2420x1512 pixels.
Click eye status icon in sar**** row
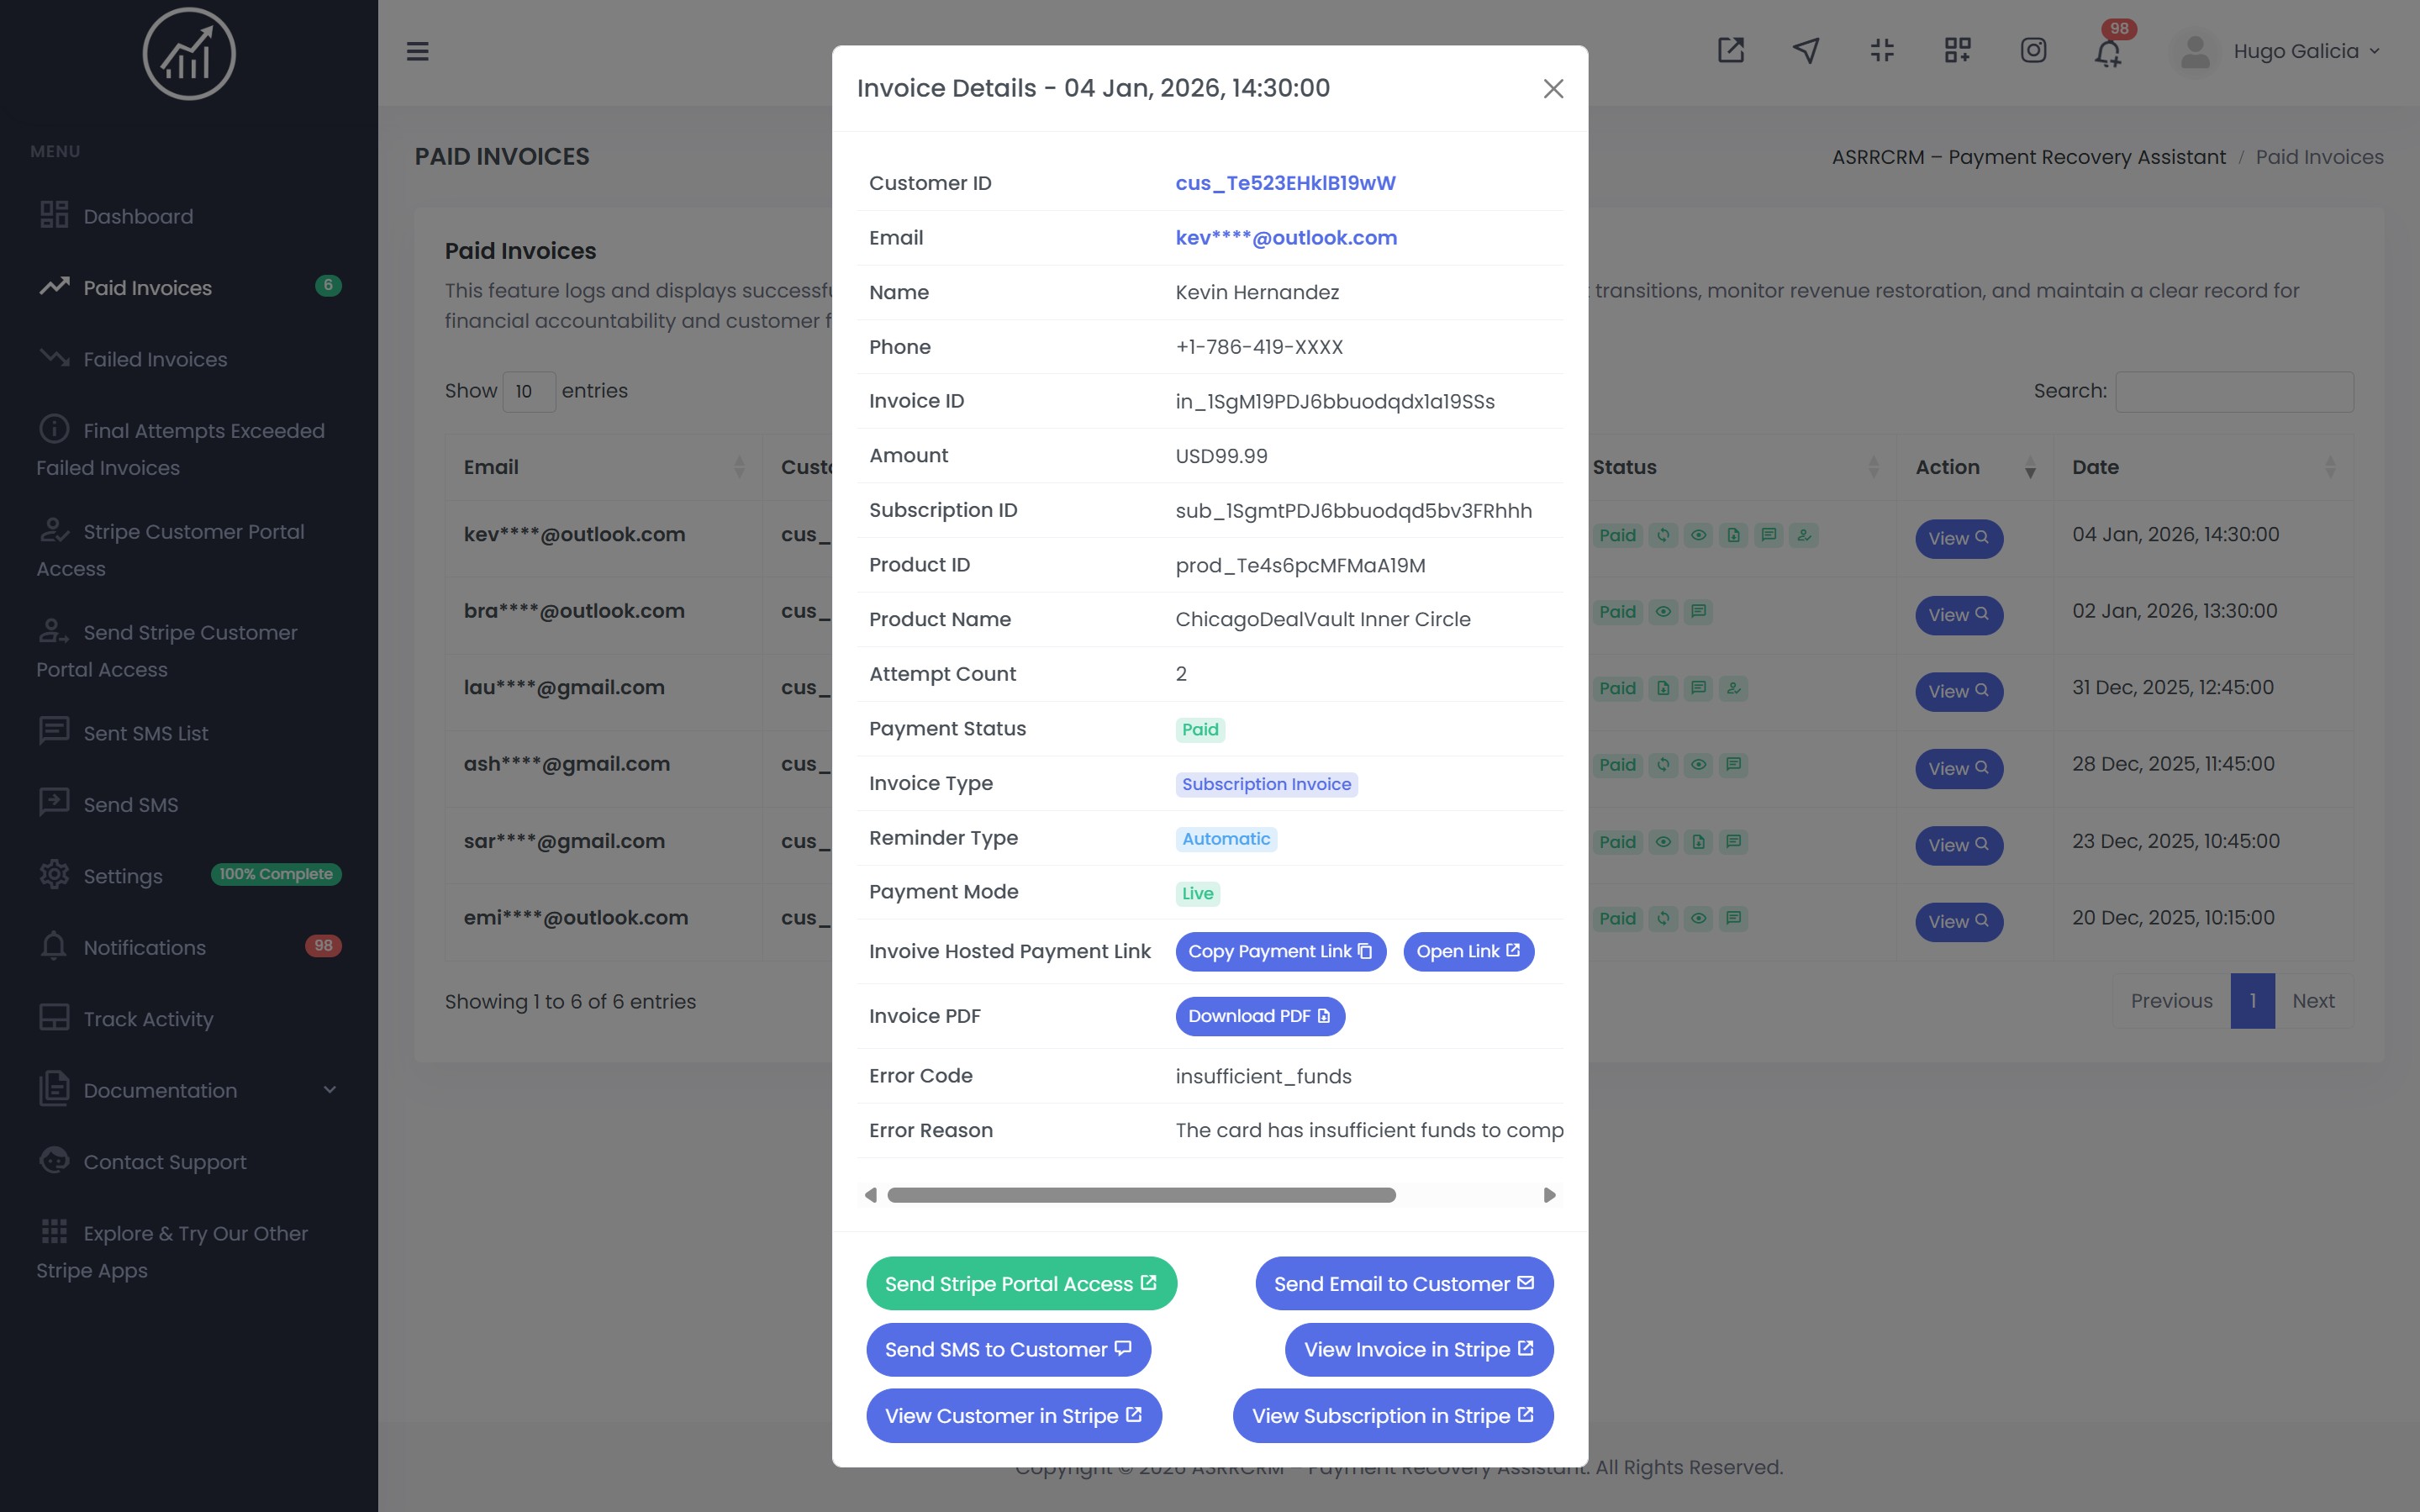(x=1663, y=842)
